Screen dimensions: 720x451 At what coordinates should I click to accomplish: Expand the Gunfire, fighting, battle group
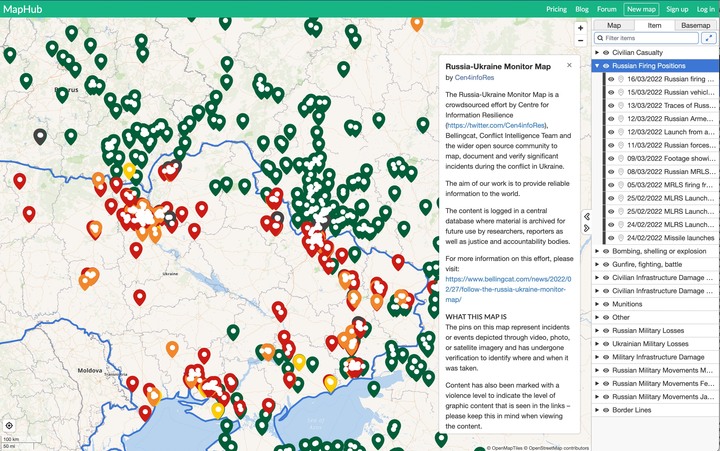597,265
